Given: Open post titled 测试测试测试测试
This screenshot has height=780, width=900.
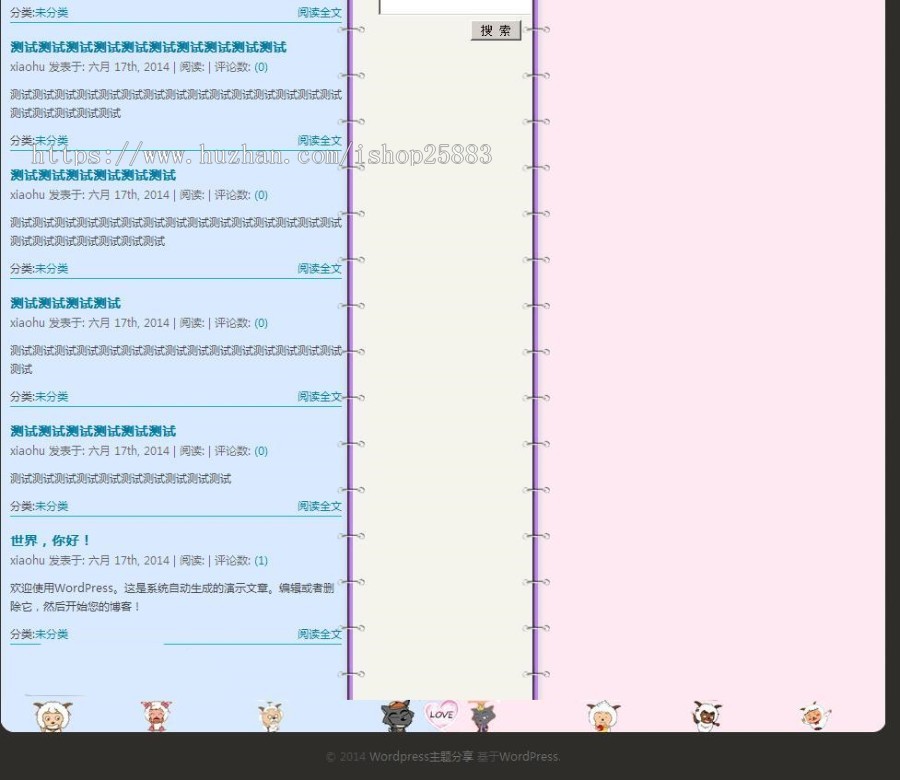Looking at the screenshot, I should (65, 303).
